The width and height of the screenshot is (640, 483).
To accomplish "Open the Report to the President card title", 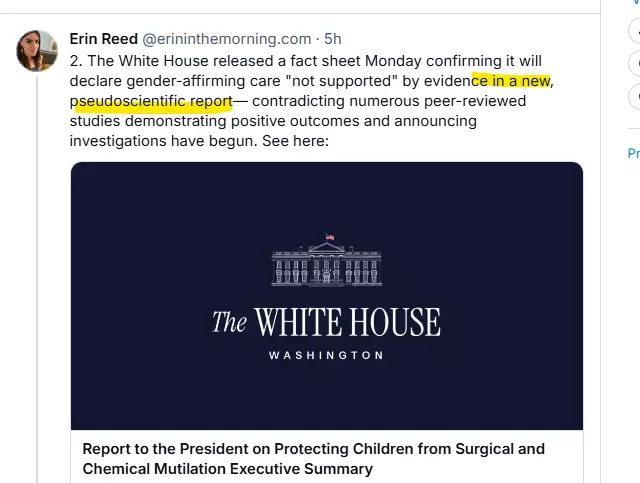I will pyautogui.click(x=313, y=449).
